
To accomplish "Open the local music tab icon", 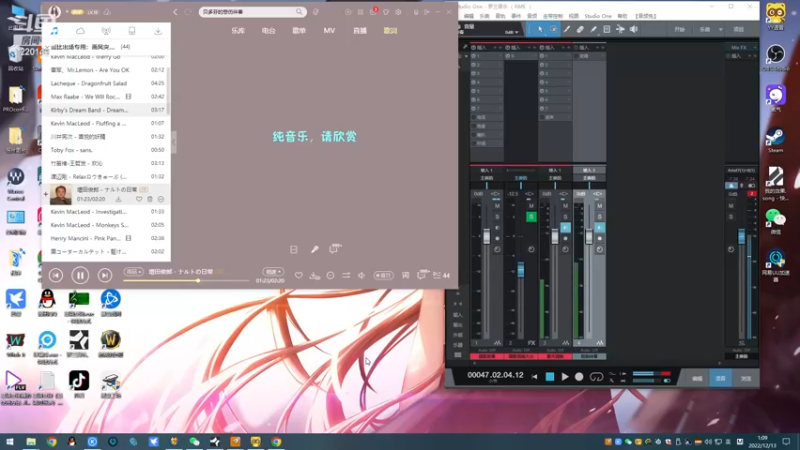I will (x=54, y=31).
